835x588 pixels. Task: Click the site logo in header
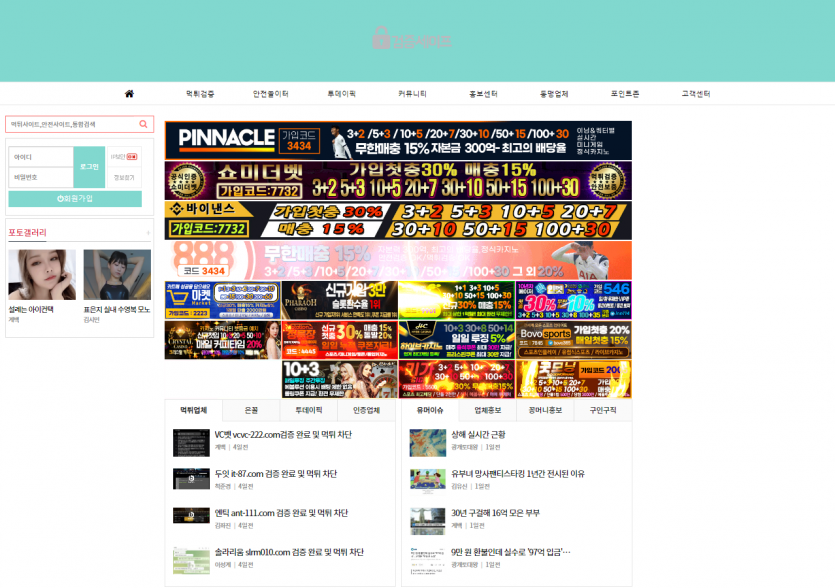coord(411,39)
